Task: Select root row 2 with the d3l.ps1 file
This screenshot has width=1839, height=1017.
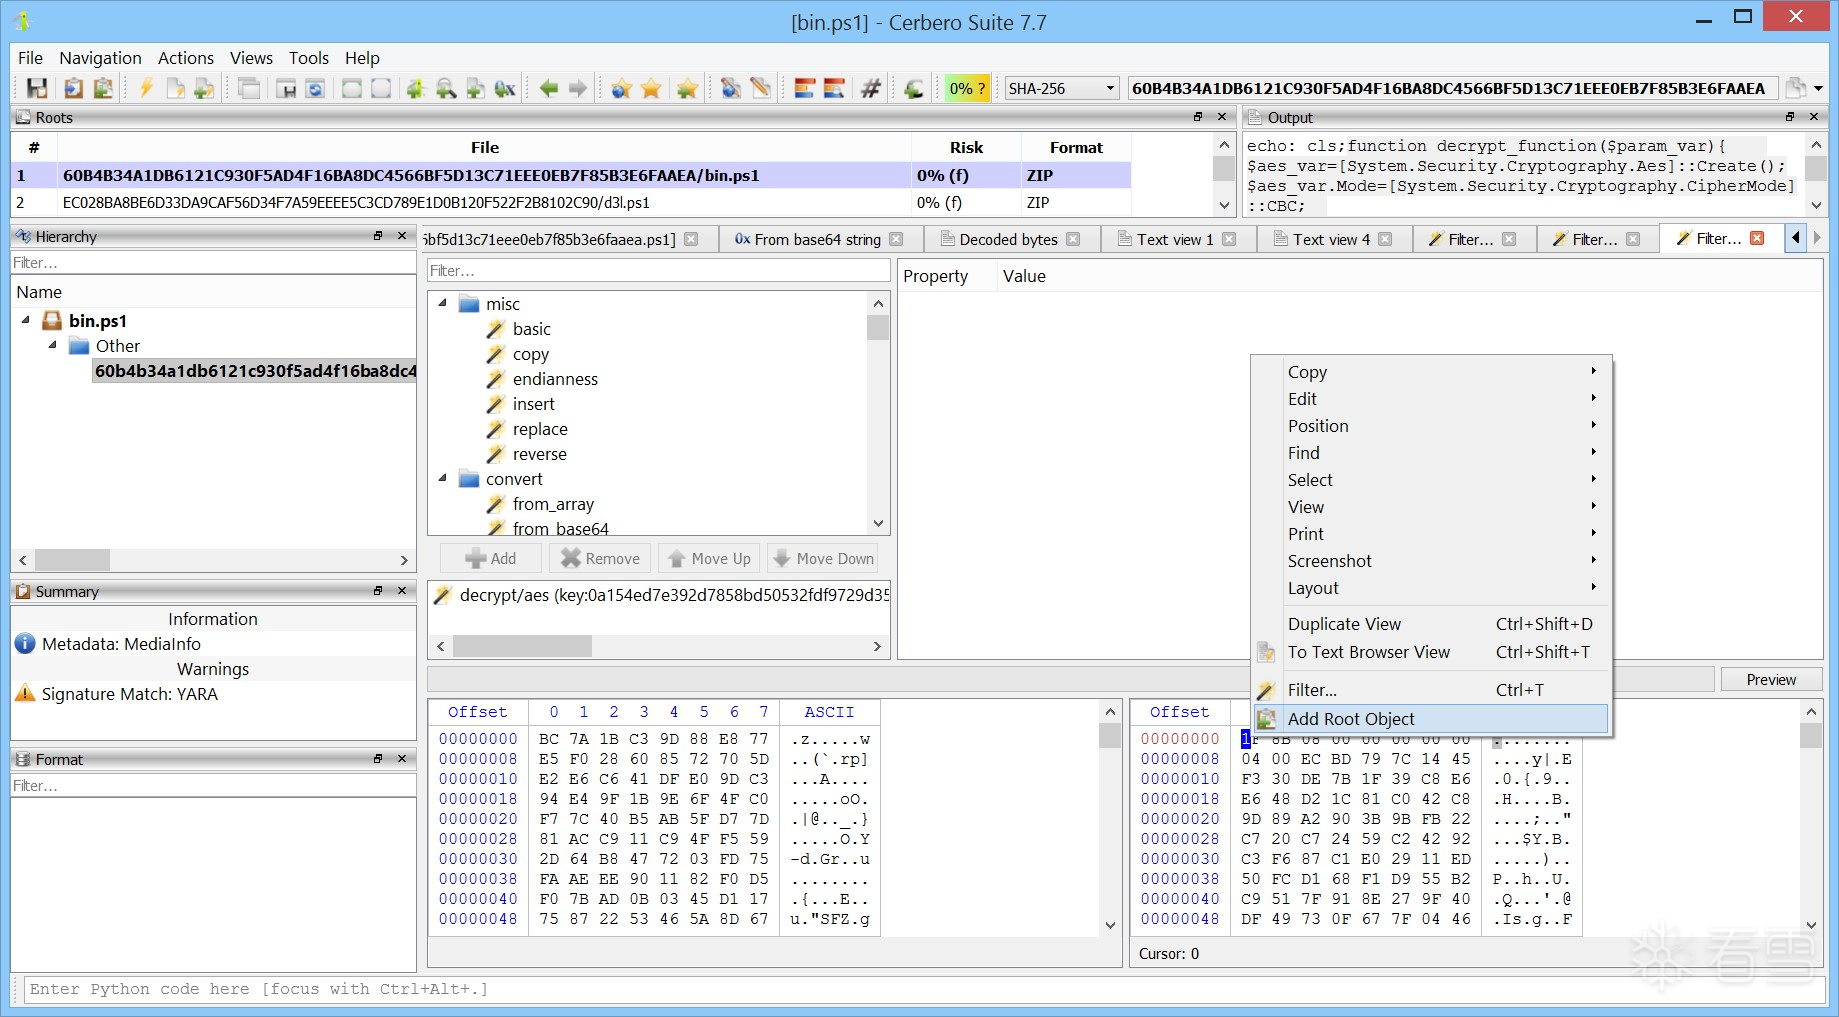Action: 571,202
